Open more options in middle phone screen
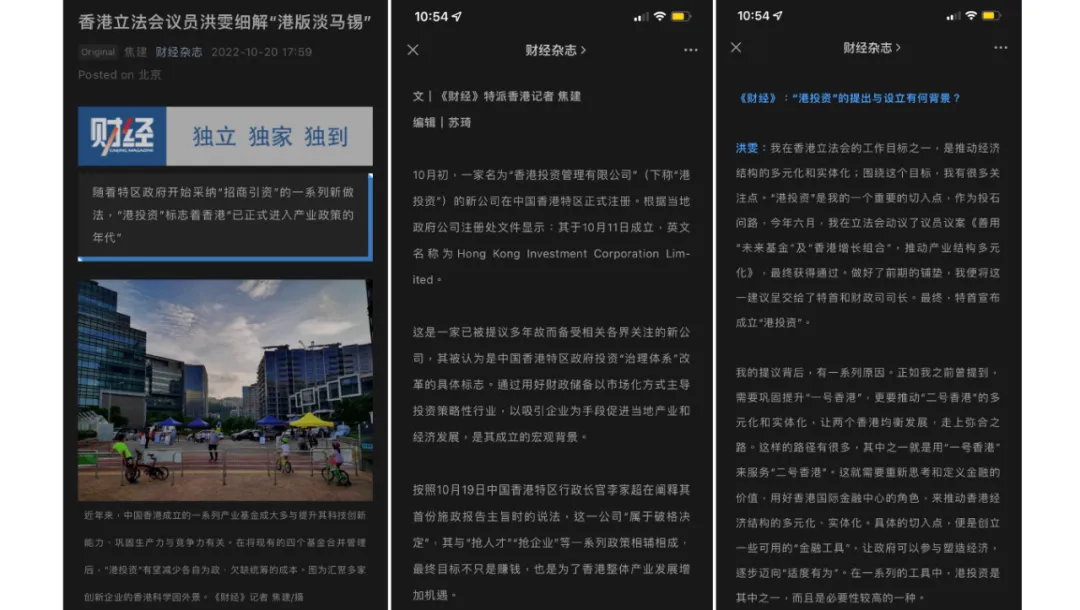The width and height of the screenshot is (1080, 610). tap(690, 50)
